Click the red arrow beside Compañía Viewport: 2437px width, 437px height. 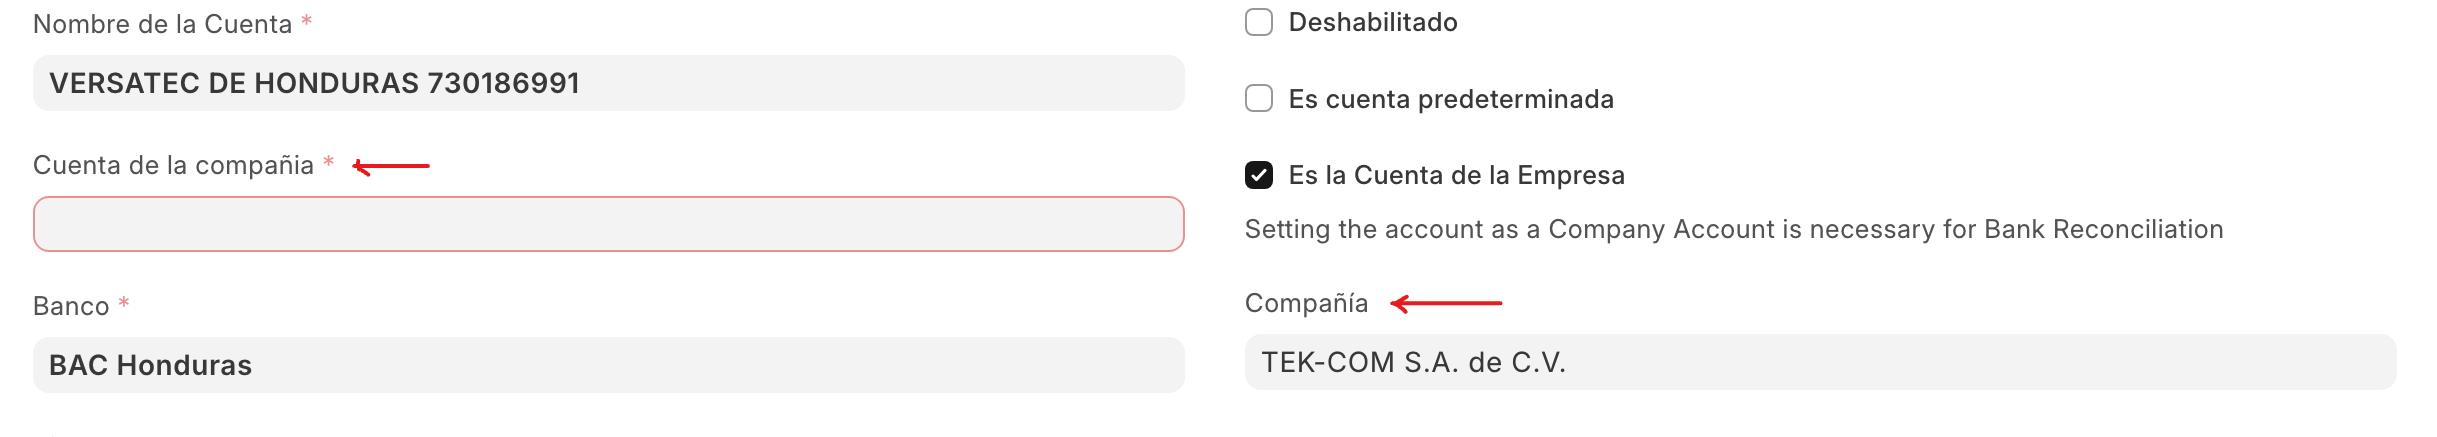(x=1446, y=303)
